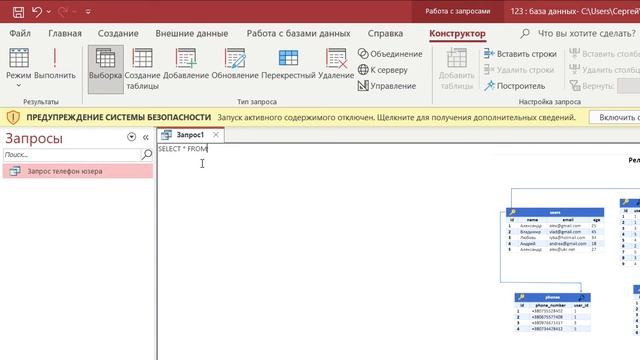Screen dimensions: 640x360
Task: Close the Запрос1 tab
Action: pyautogui.click(x=216, y=135)
